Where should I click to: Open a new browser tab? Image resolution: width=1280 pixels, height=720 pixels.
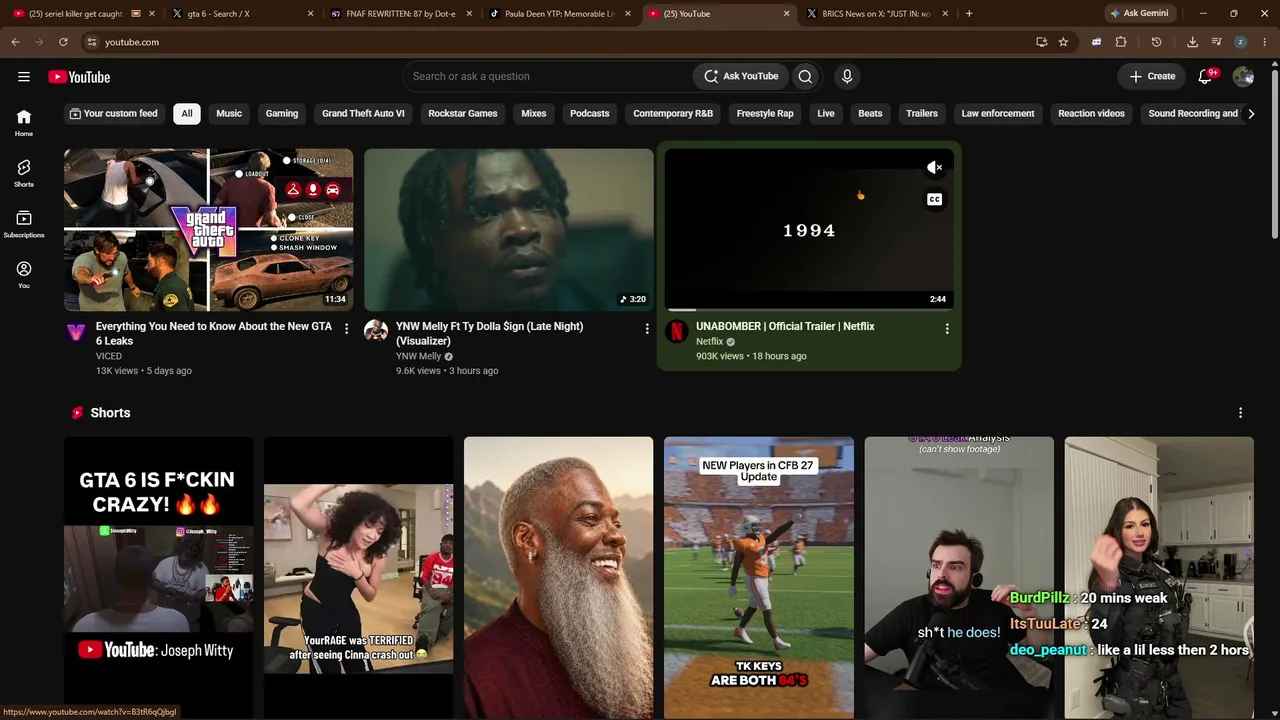pyautogui.click(x=969, y=14)
